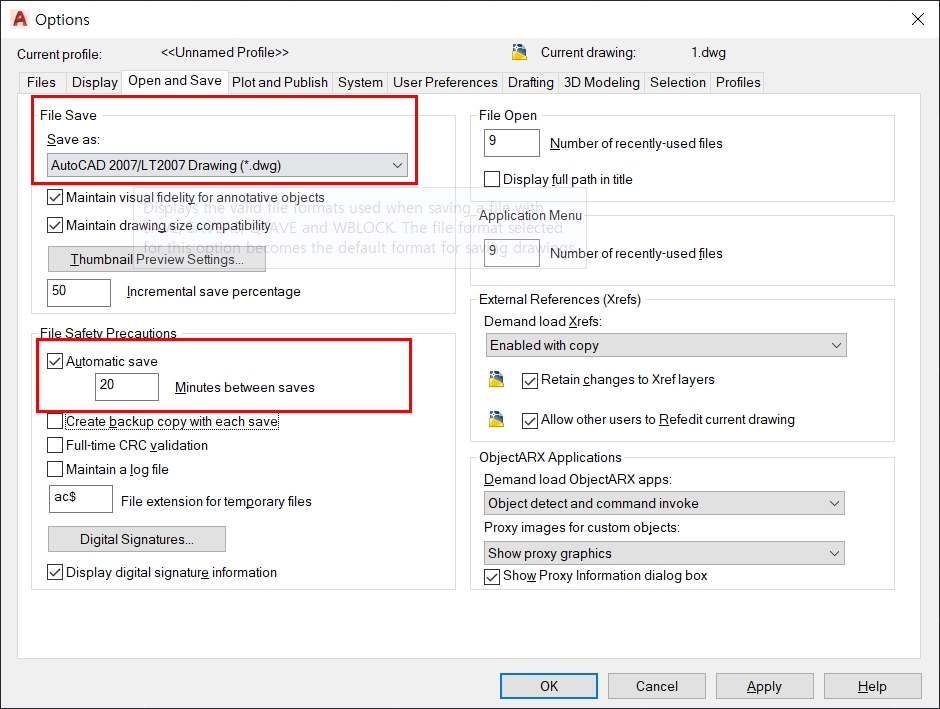Open the Profiles tab

[x=738, y=83]
